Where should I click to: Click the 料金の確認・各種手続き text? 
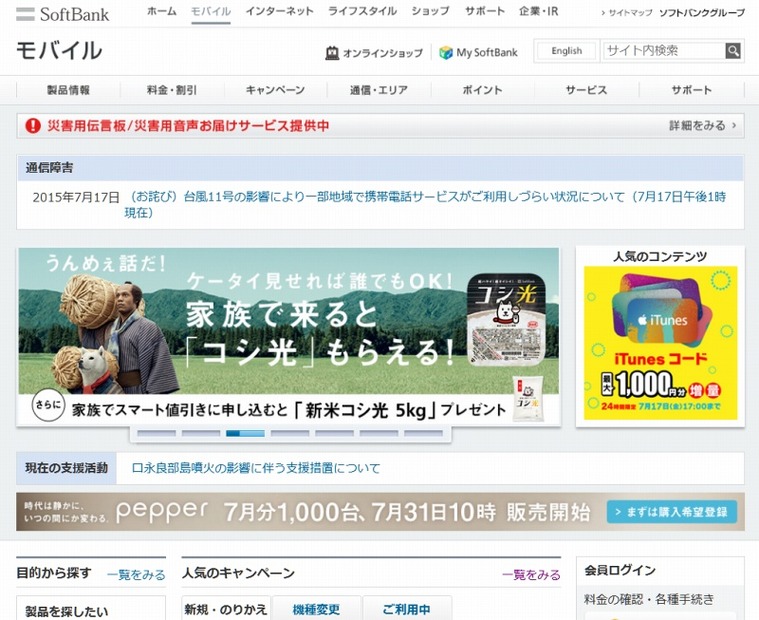pyautogui.click(x=649, y=599)
